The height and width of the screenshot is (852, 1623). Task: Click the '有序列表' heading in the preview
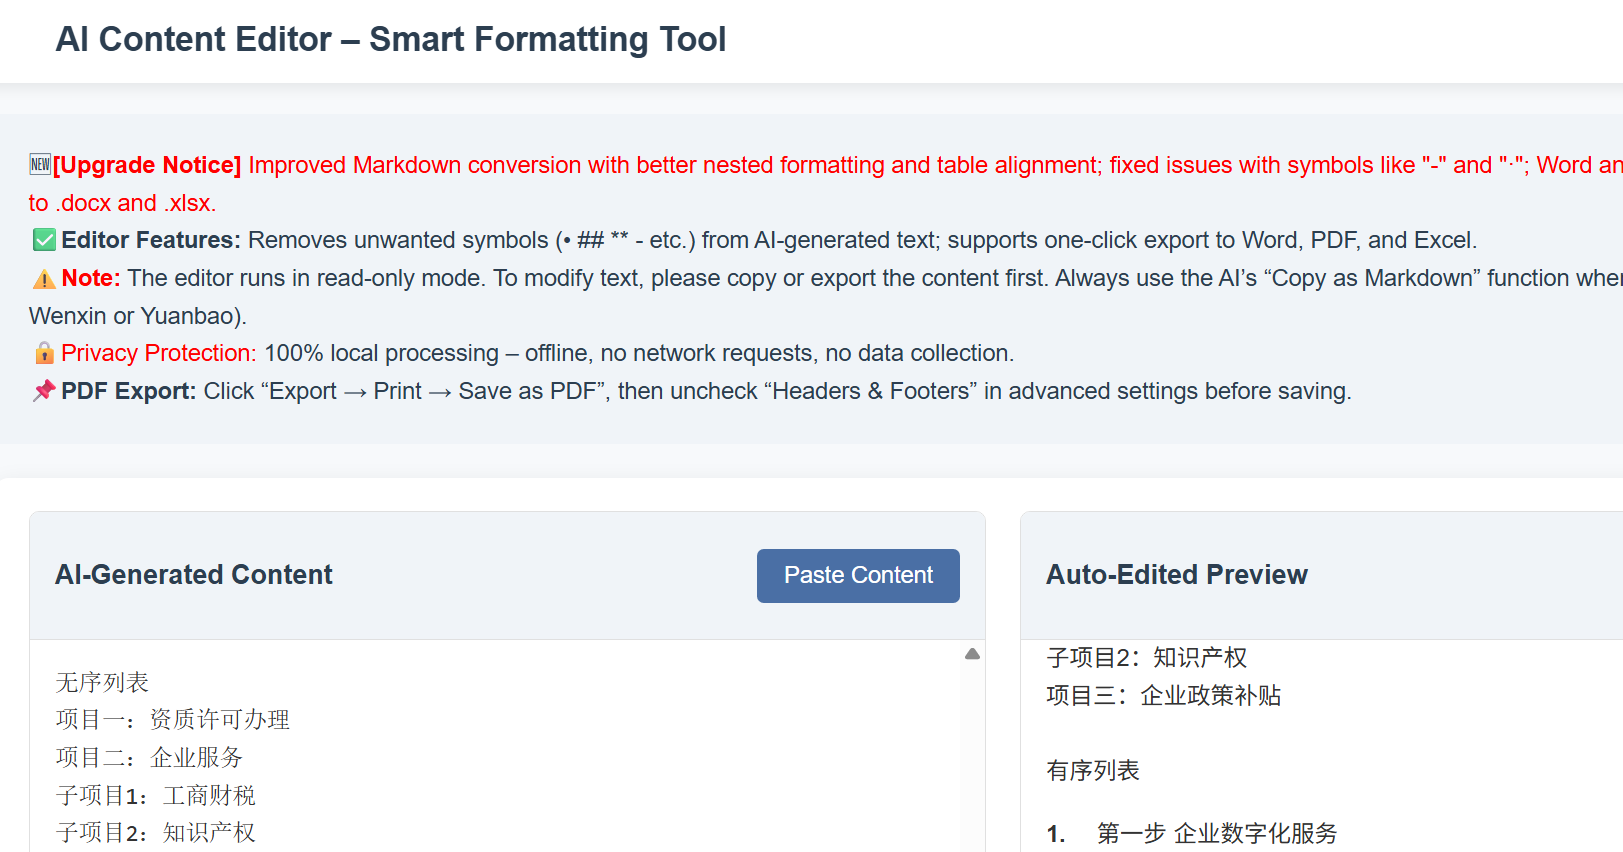1092,771
